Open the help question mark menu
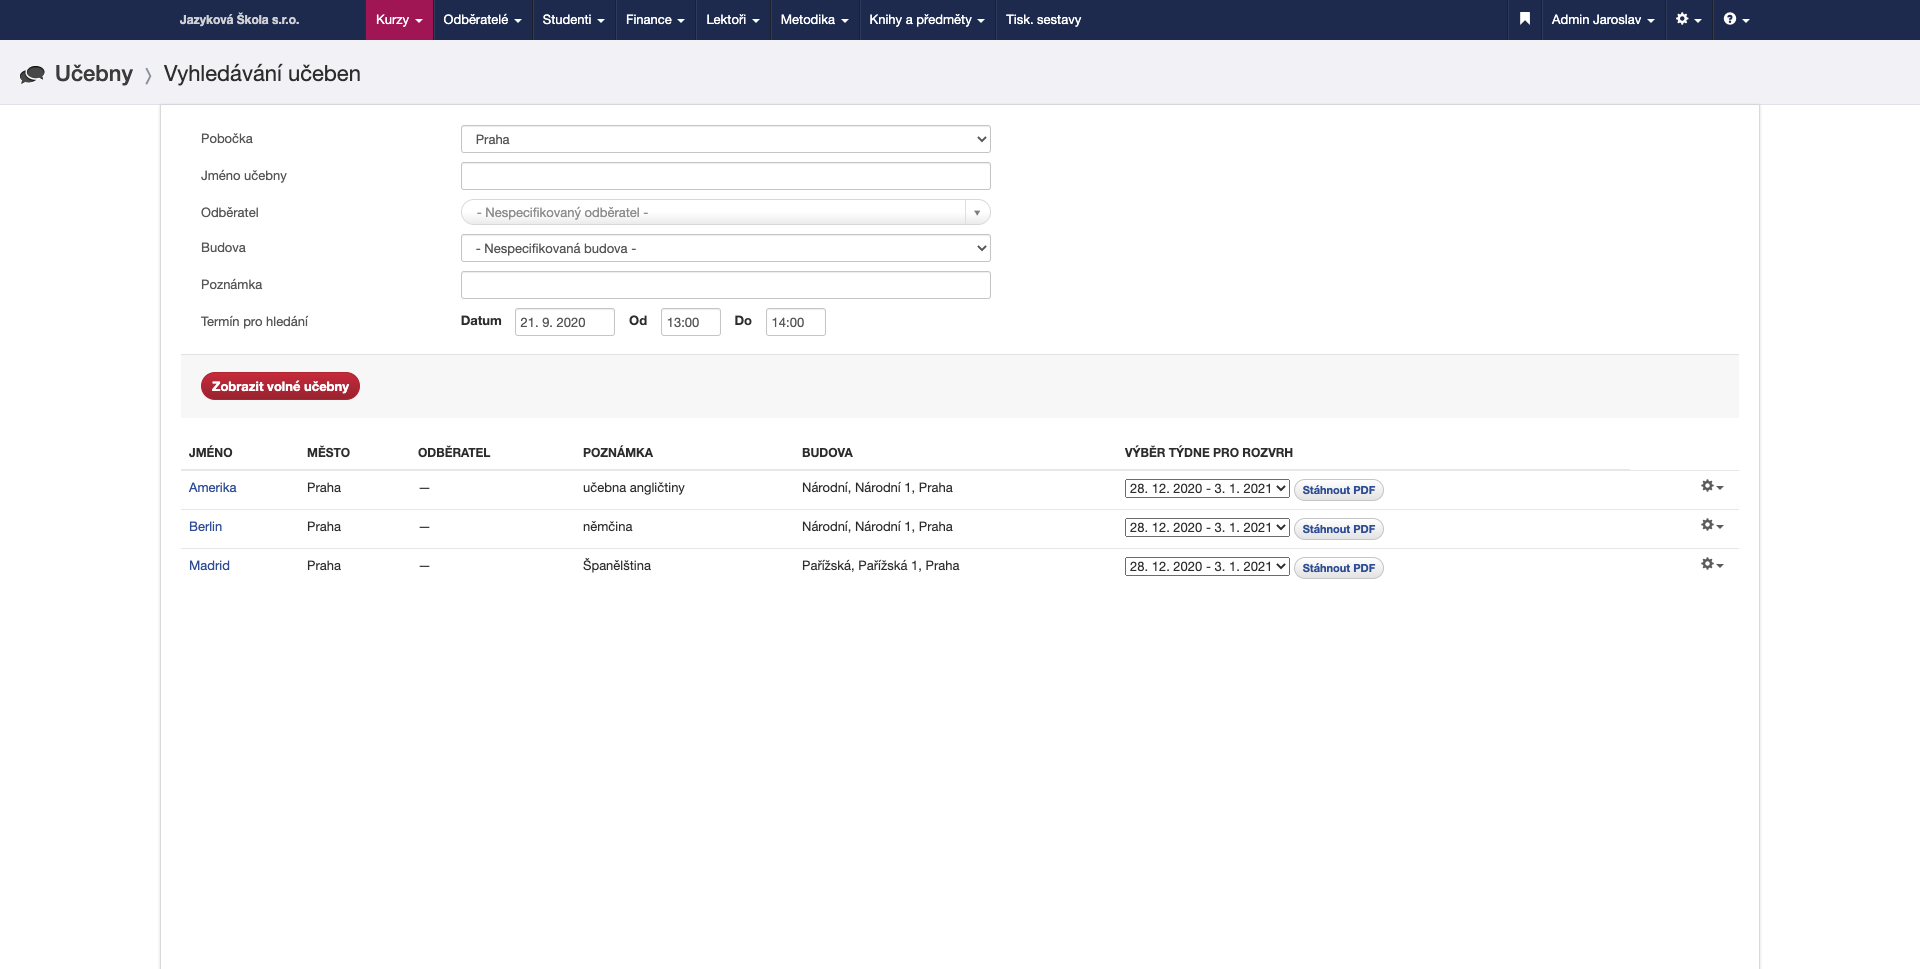 1736,19
